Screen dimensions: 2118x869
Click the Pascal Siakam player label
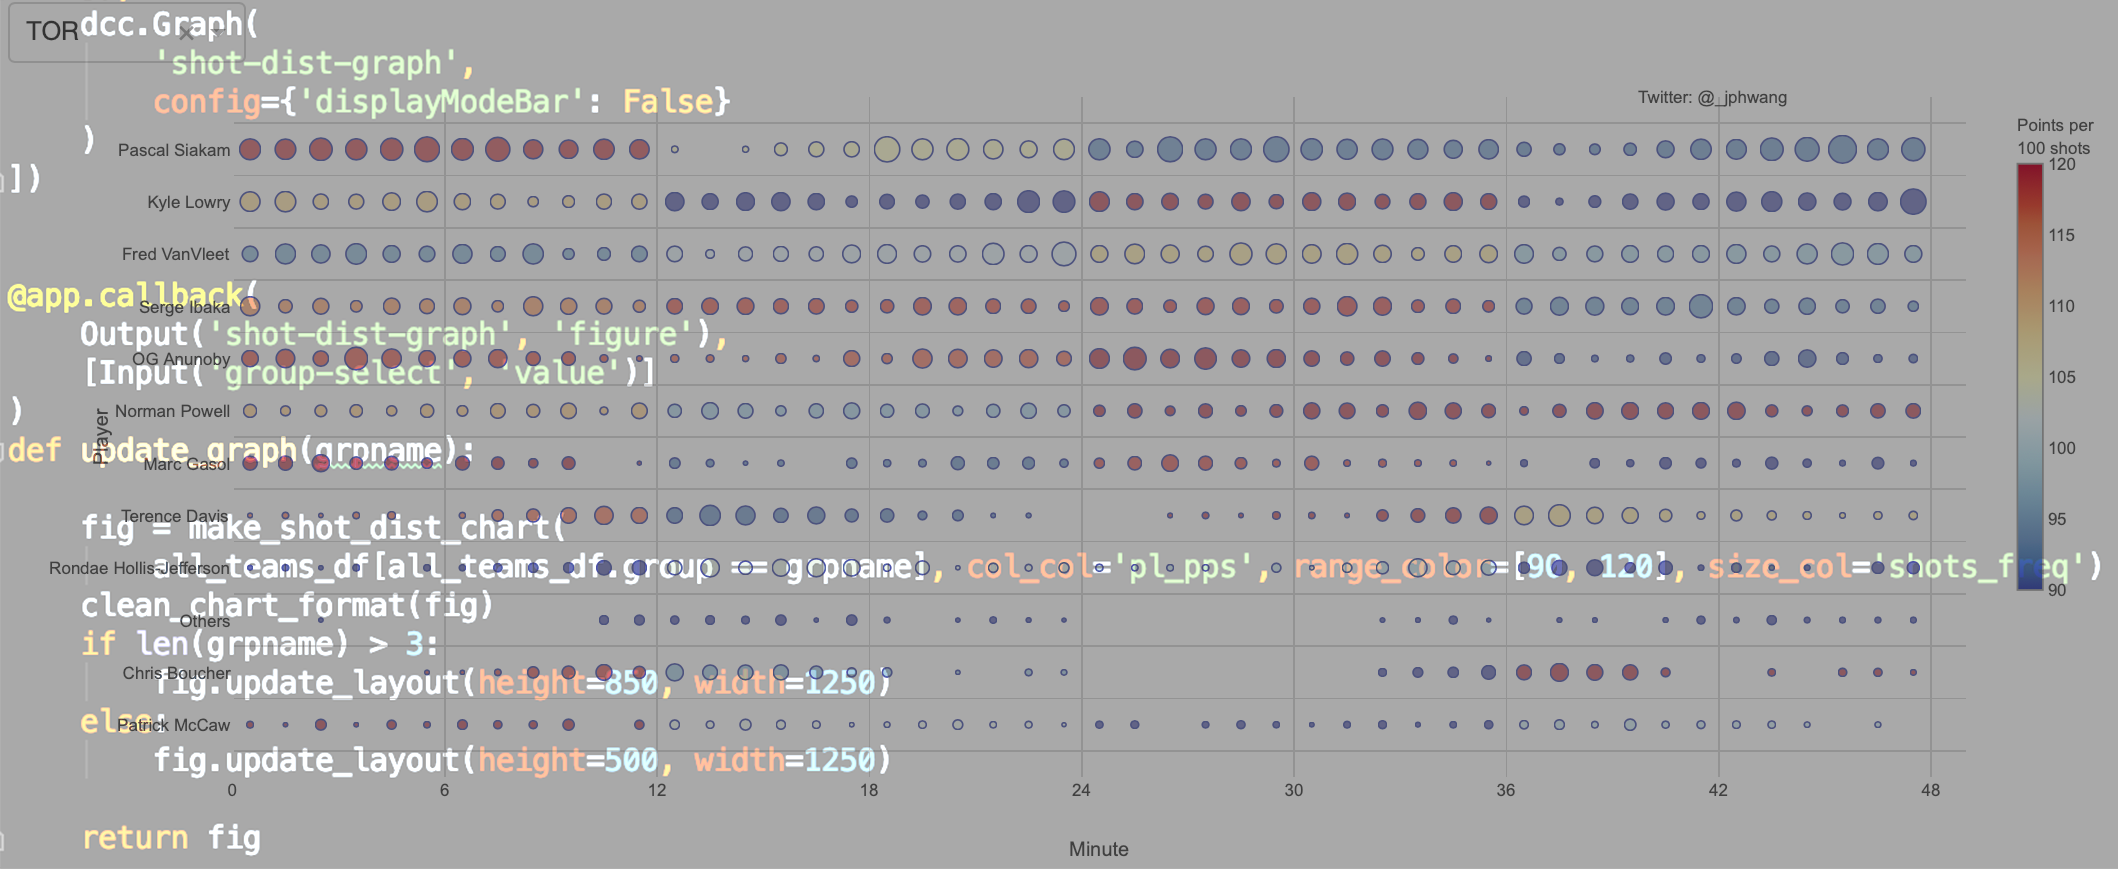(174, 150)
